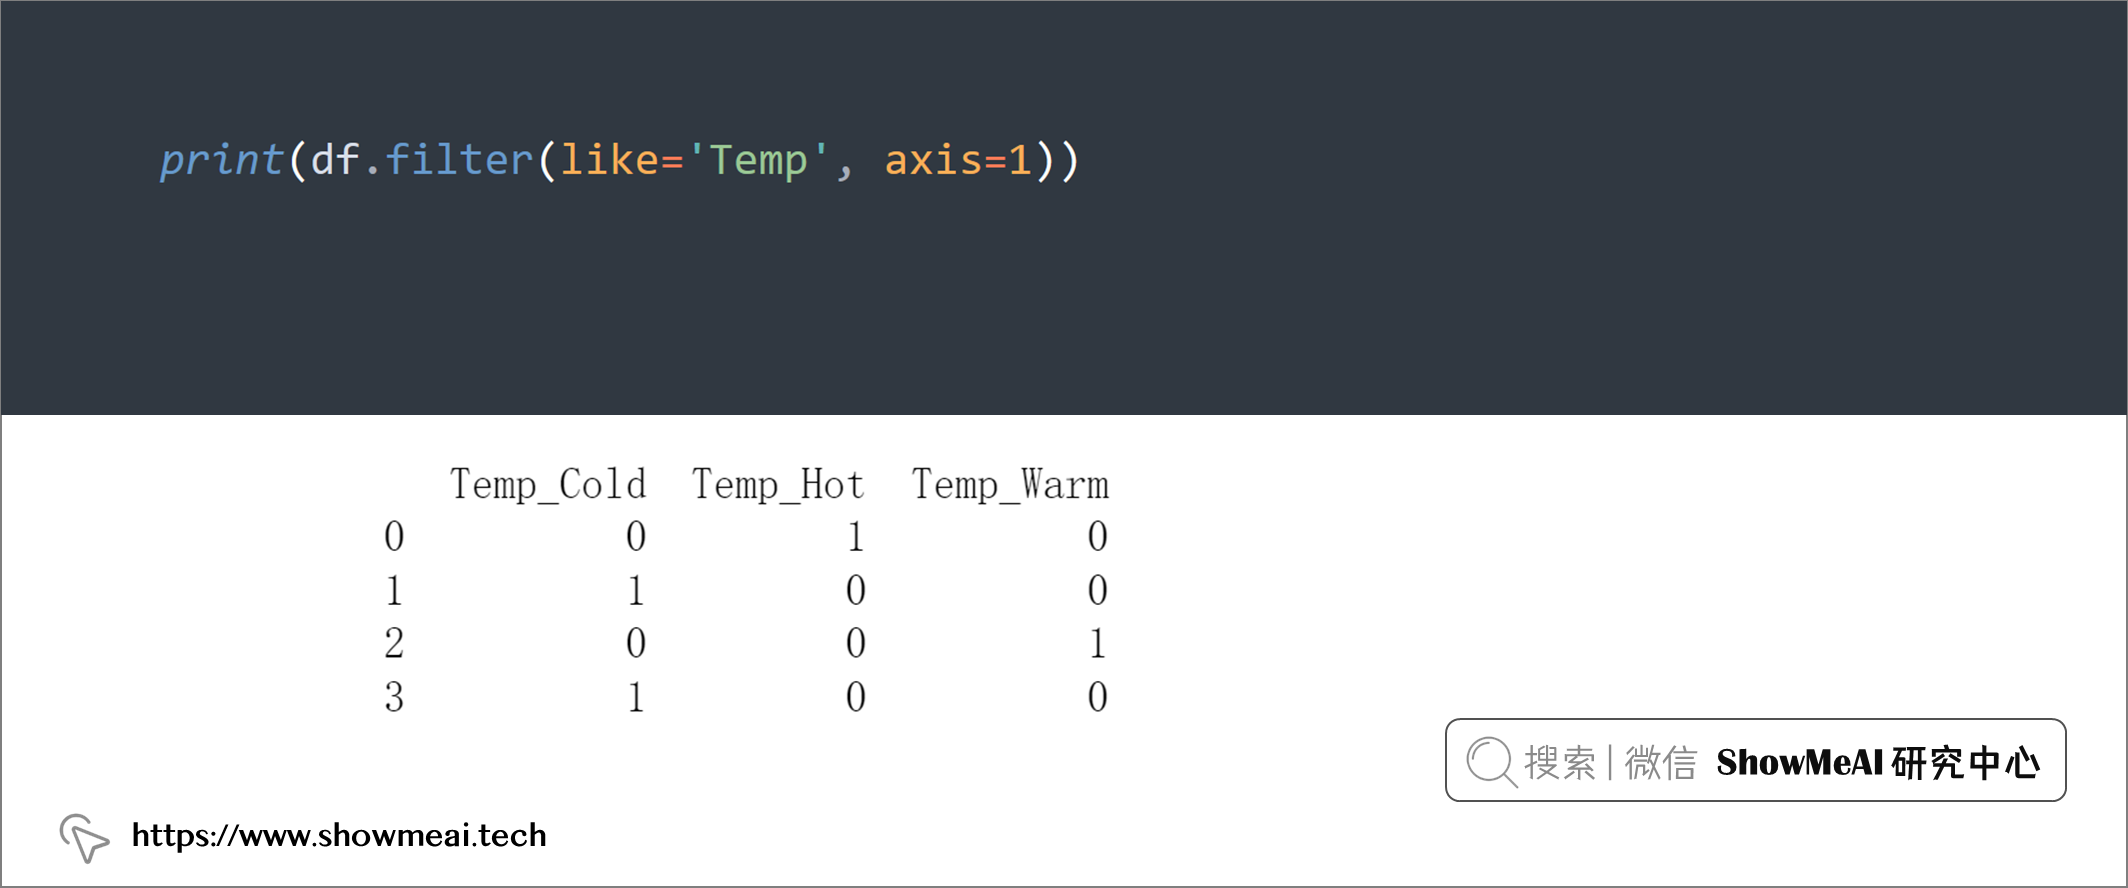This screenshot has height=888, width=2128.
Task: Click the Temp_Warm value in row 2
Action: pyautogui.click(x=1098, y=643)
